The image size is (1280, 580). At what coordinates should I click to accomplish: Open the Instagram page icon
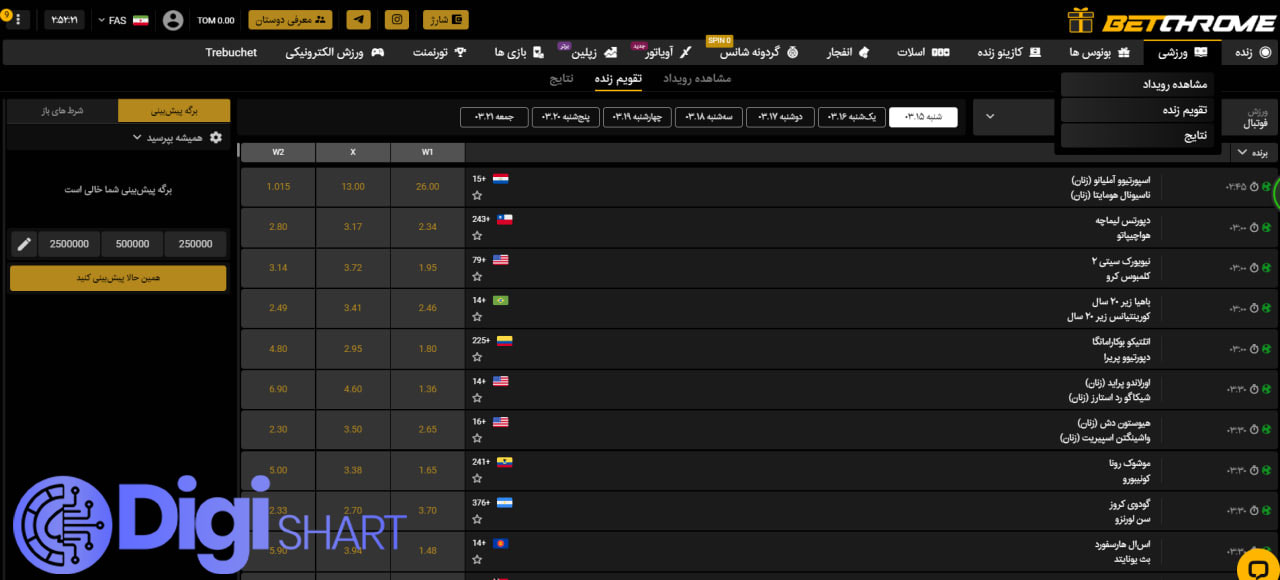[x=398, y=20]
